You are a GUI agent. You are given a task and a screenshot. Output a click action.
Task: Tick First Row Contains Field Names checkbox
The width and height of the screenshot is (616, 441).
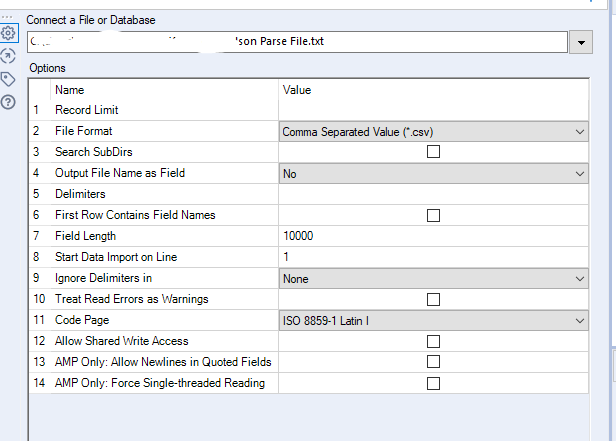[x=434, y=215]
